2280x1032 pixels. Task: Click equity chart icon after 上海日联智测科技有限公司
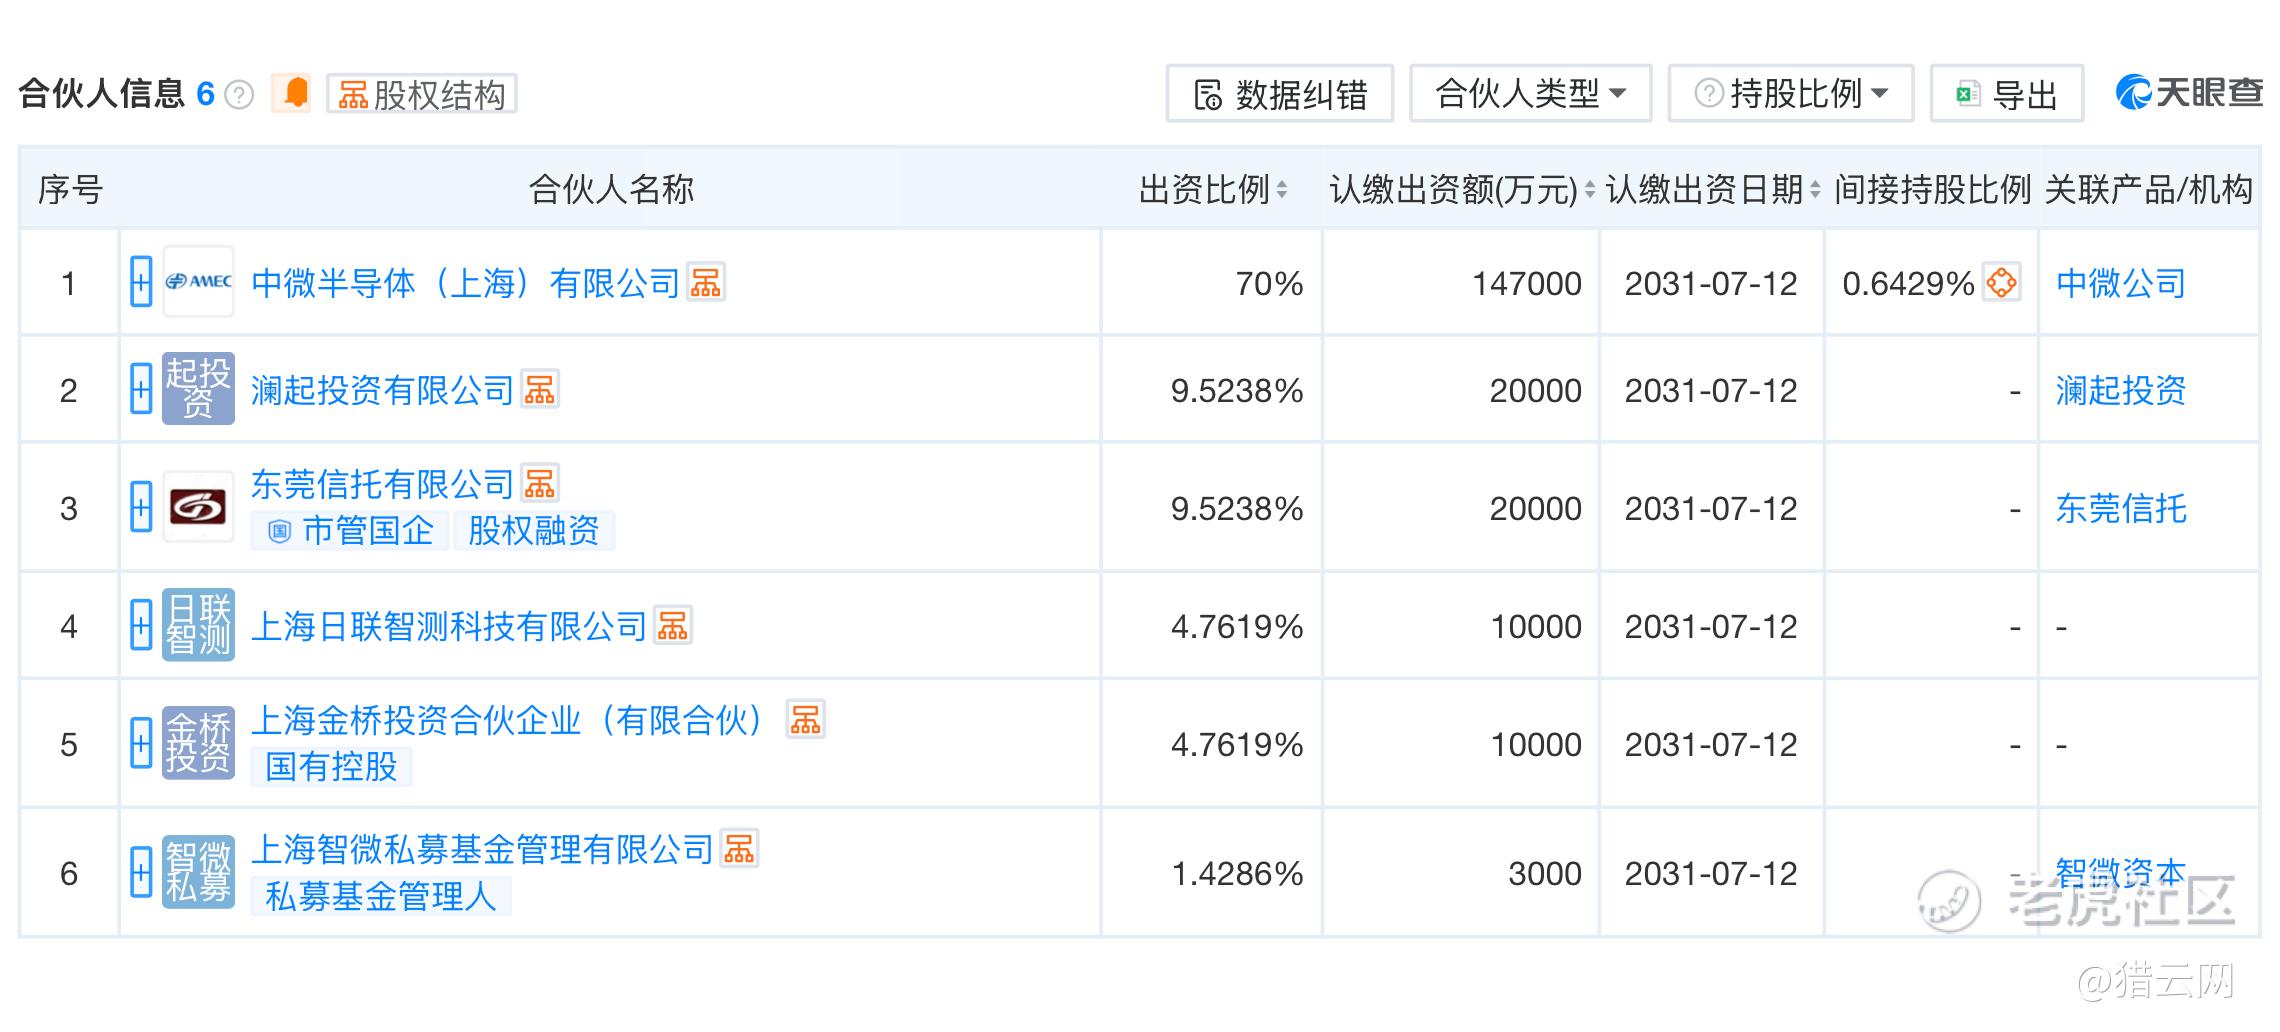673,625
